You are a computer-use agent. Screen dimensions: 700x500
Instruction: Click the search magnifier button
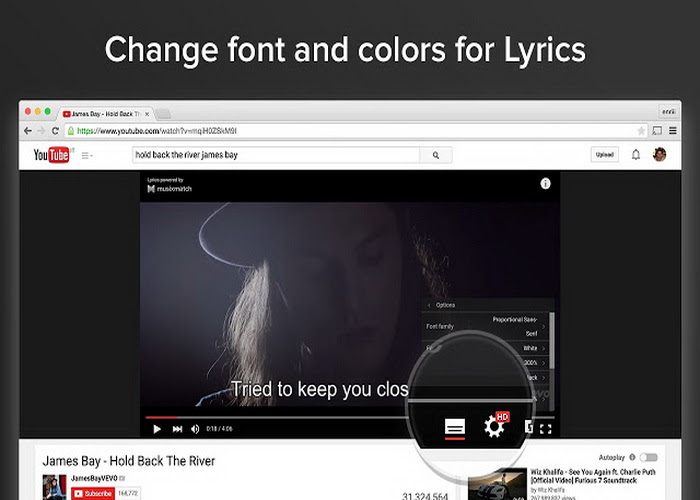436,155
